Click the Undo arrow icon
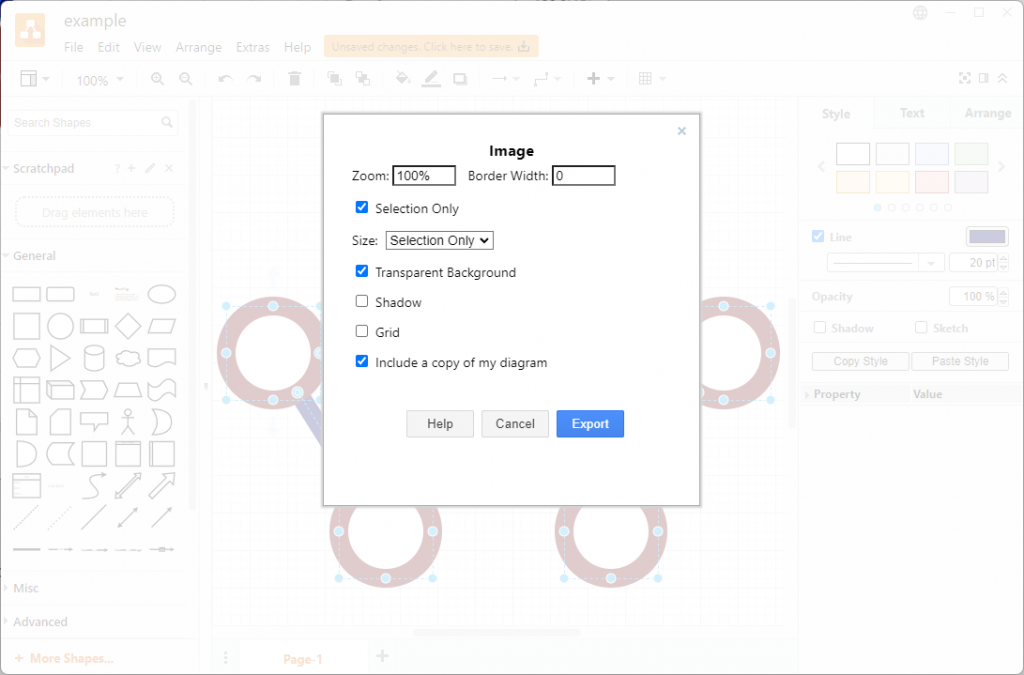Viewport: 1024px width, 675px height. (225, 79)
